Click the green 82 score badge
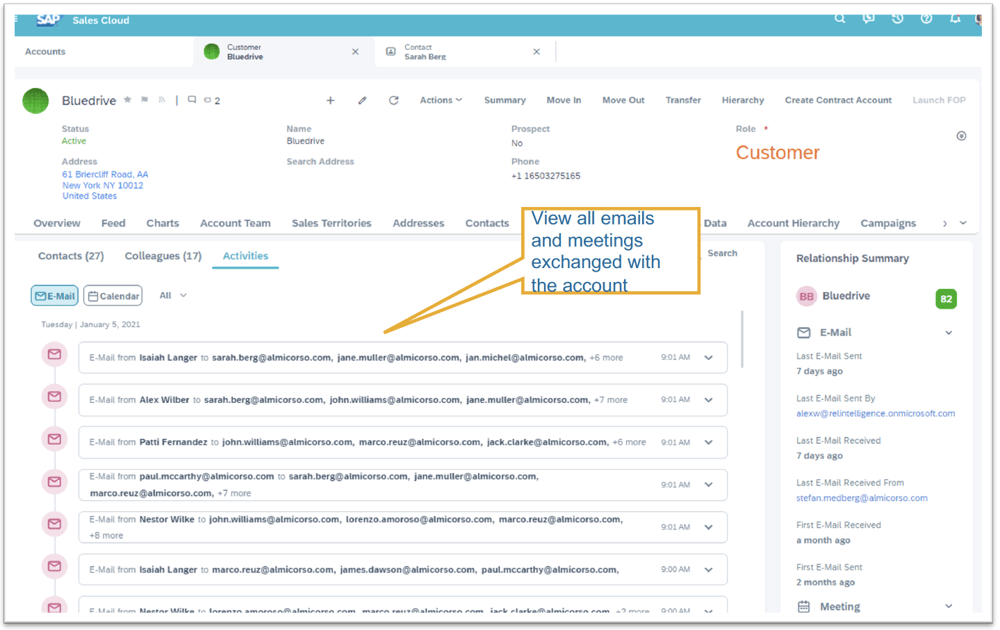The width and height of the screenshot is (1000, 630). (x=946, y=298)
